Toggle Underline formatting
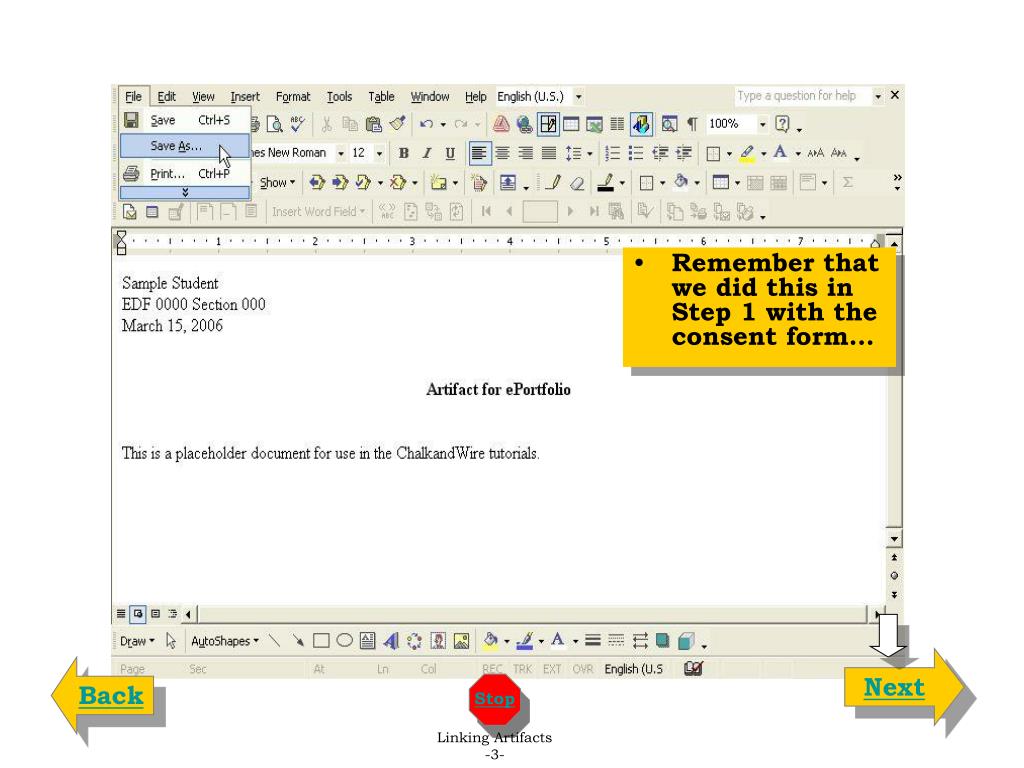The image size is (1024, 768). [450, 153]
